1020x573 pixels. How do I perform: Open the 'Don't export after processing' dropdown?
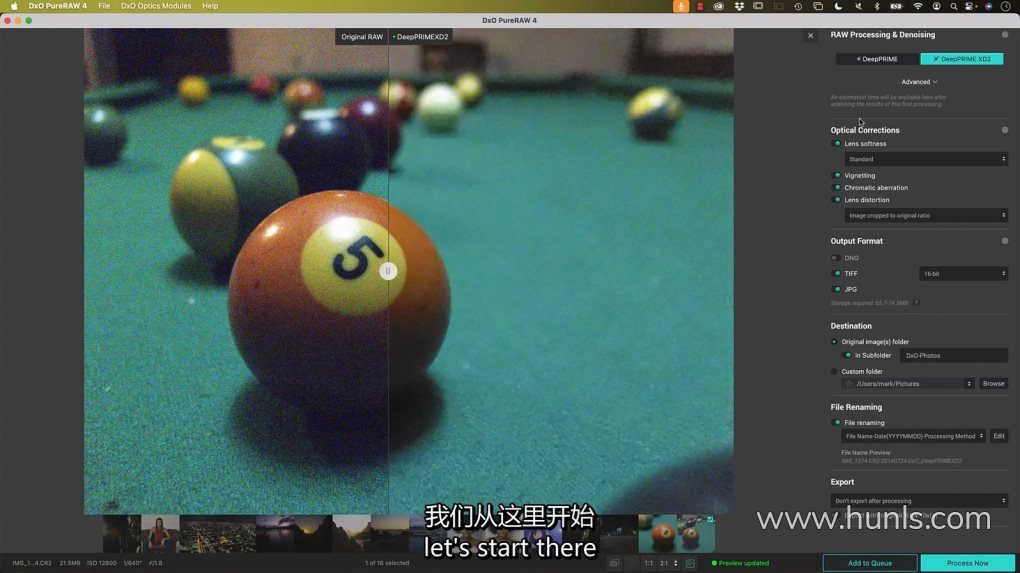919,501
